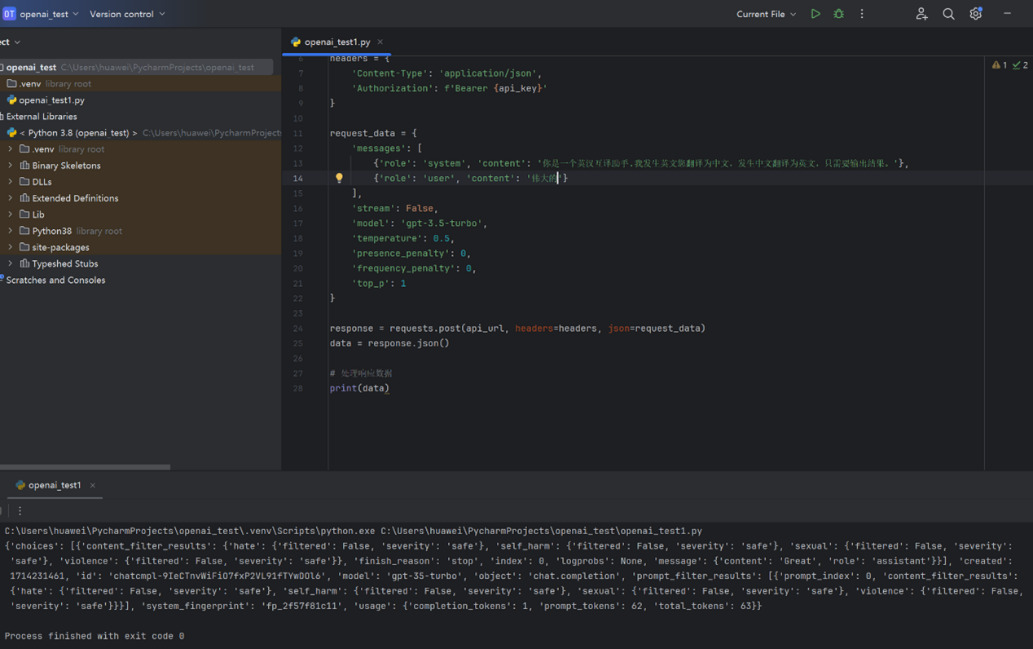Open the Version control dropdown
This screenshot has width=1033, height=649.
(x=127, y=14)
